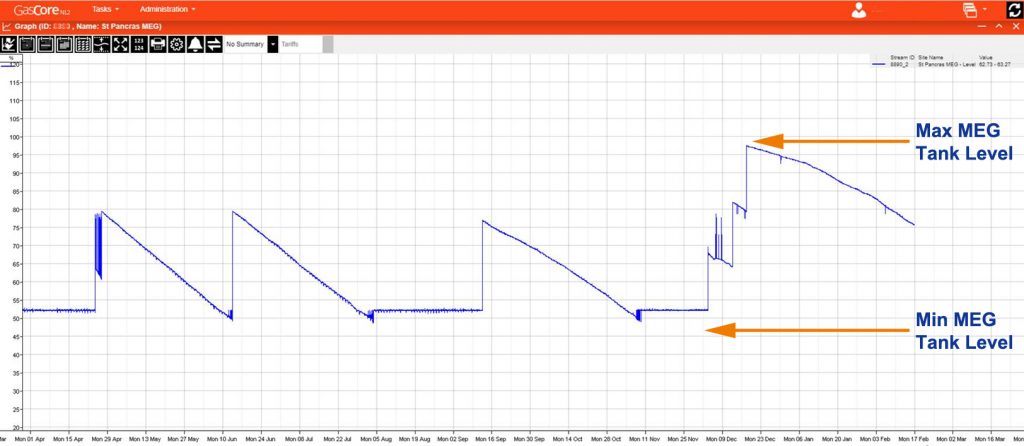1024x446 pixels.
Task: Click the Mon 16 Sep axis label
Action: [x=492, y=440]
